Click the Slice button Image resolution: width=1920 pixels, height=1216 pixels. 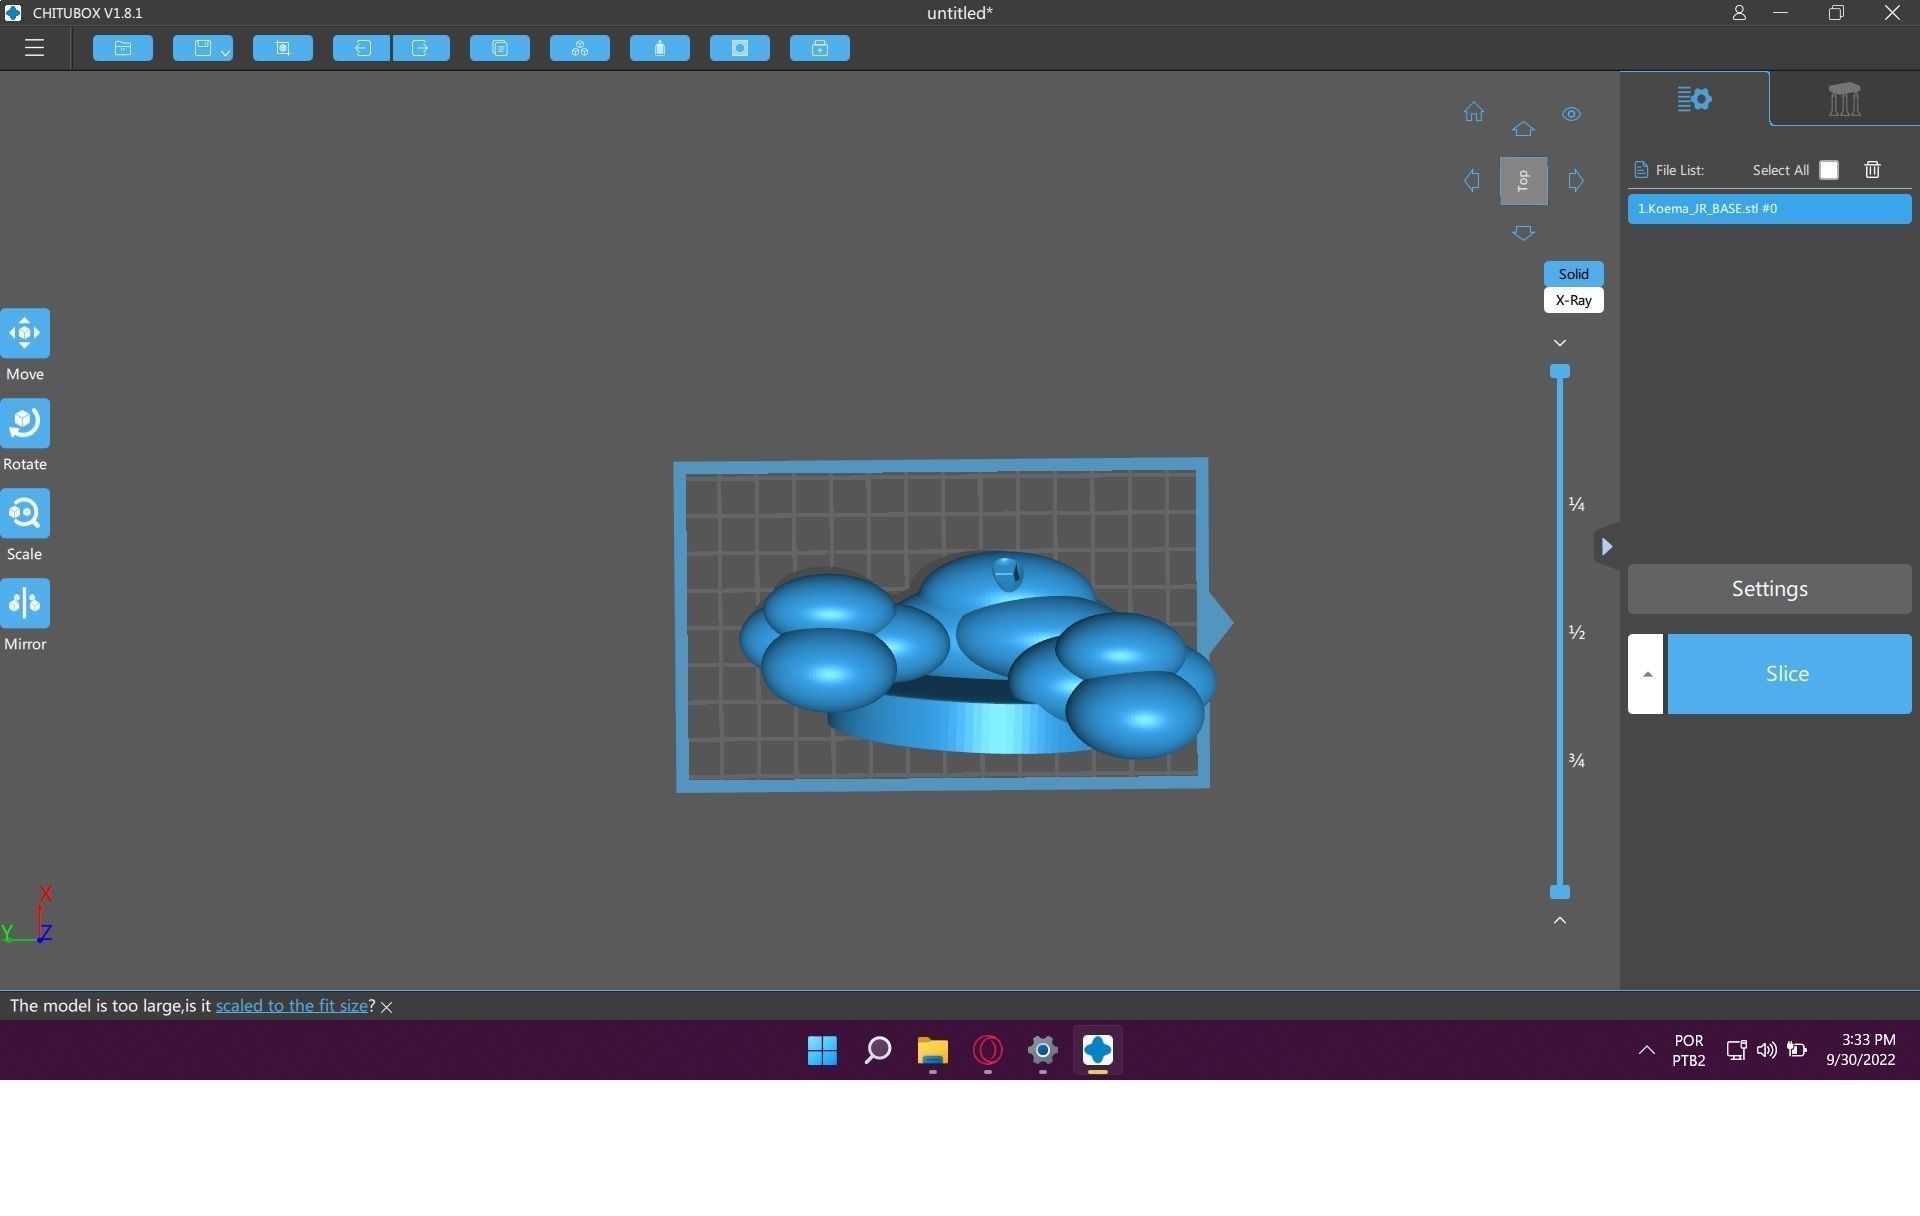click(x=1788, y=674)
